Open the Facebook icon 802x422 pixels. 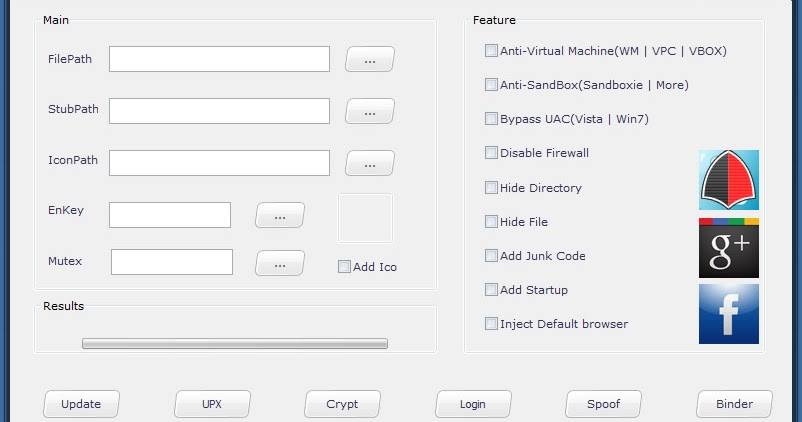click(729, 314)
